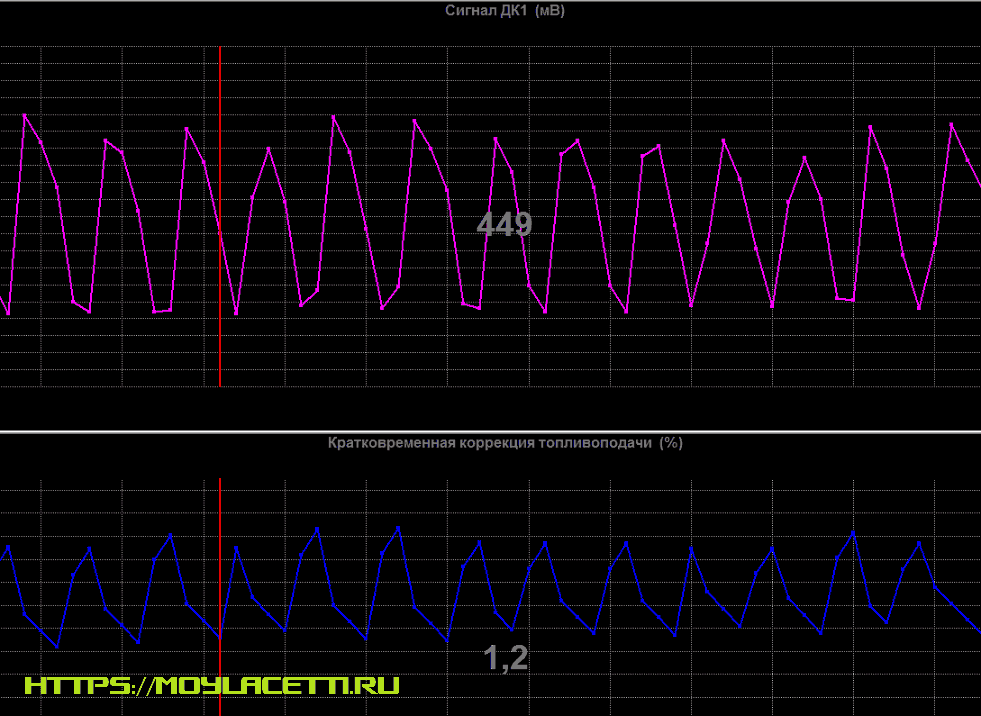Click the blue peak just left of the red cursor
Screen dimensions: 981x716
click(171, 535)
